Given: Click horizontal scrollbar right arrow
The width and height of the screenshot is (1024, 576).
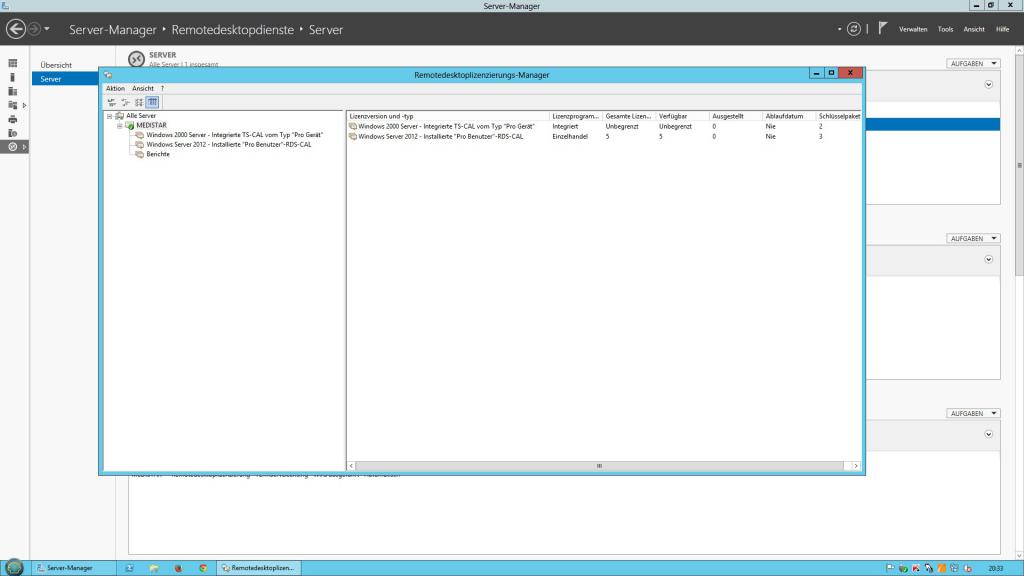Looking at the screenshot, I should [x=856, y=466].
